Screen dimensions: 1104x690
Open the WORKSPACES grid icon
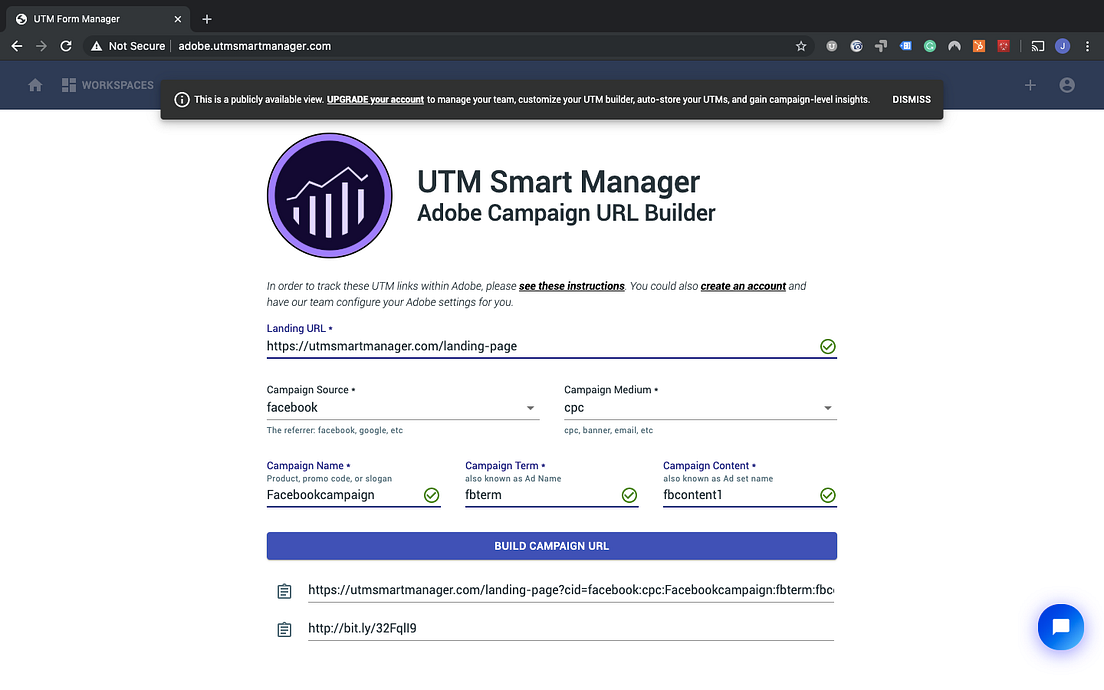[68, 85]
